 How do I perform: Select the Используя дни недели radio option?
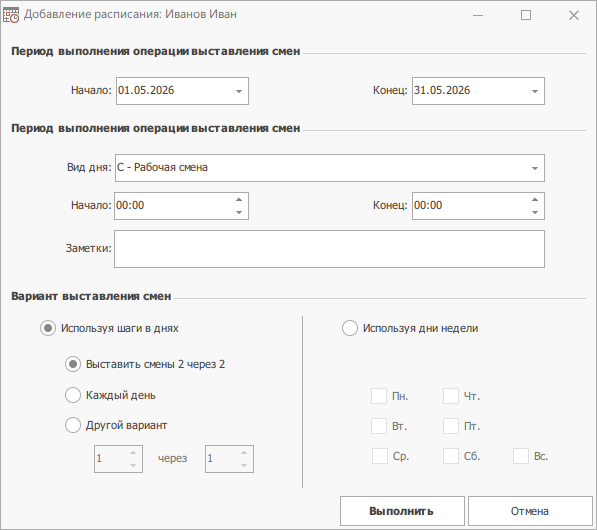point(350,328)
